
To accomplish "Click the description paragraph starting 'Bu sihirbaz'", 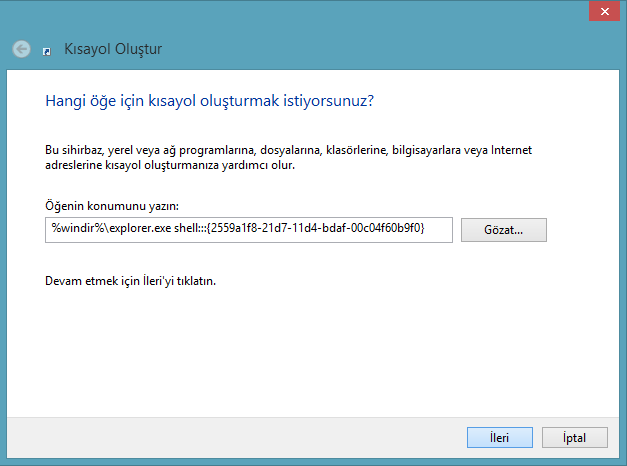I will click(x=288, y=157).
